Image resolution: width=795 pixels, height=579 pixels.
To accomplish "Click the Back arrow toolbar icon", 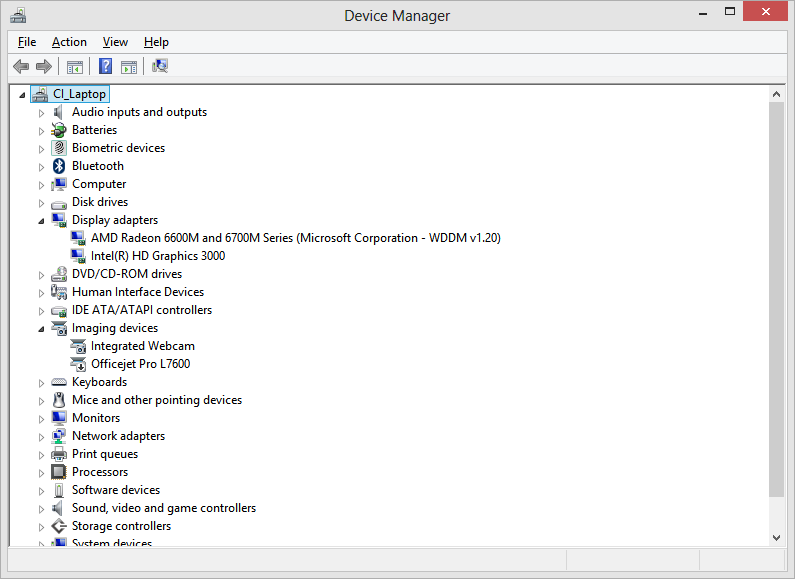I will coord(21,66).
